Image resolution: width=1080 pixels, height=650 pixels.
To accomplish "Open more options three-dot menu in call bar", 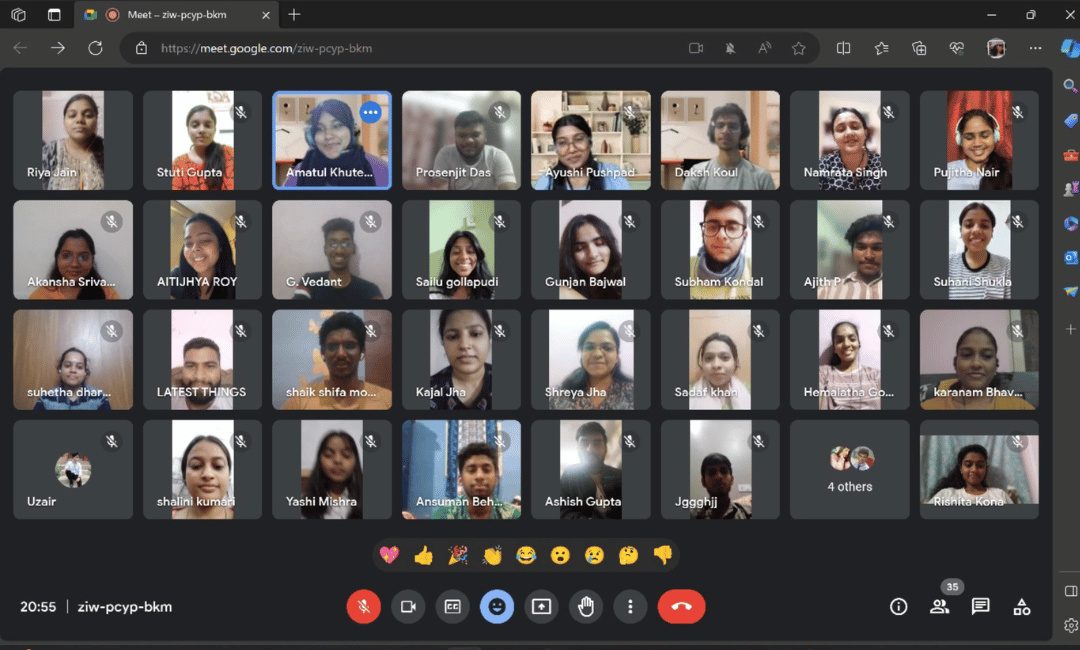I will 630,606.
